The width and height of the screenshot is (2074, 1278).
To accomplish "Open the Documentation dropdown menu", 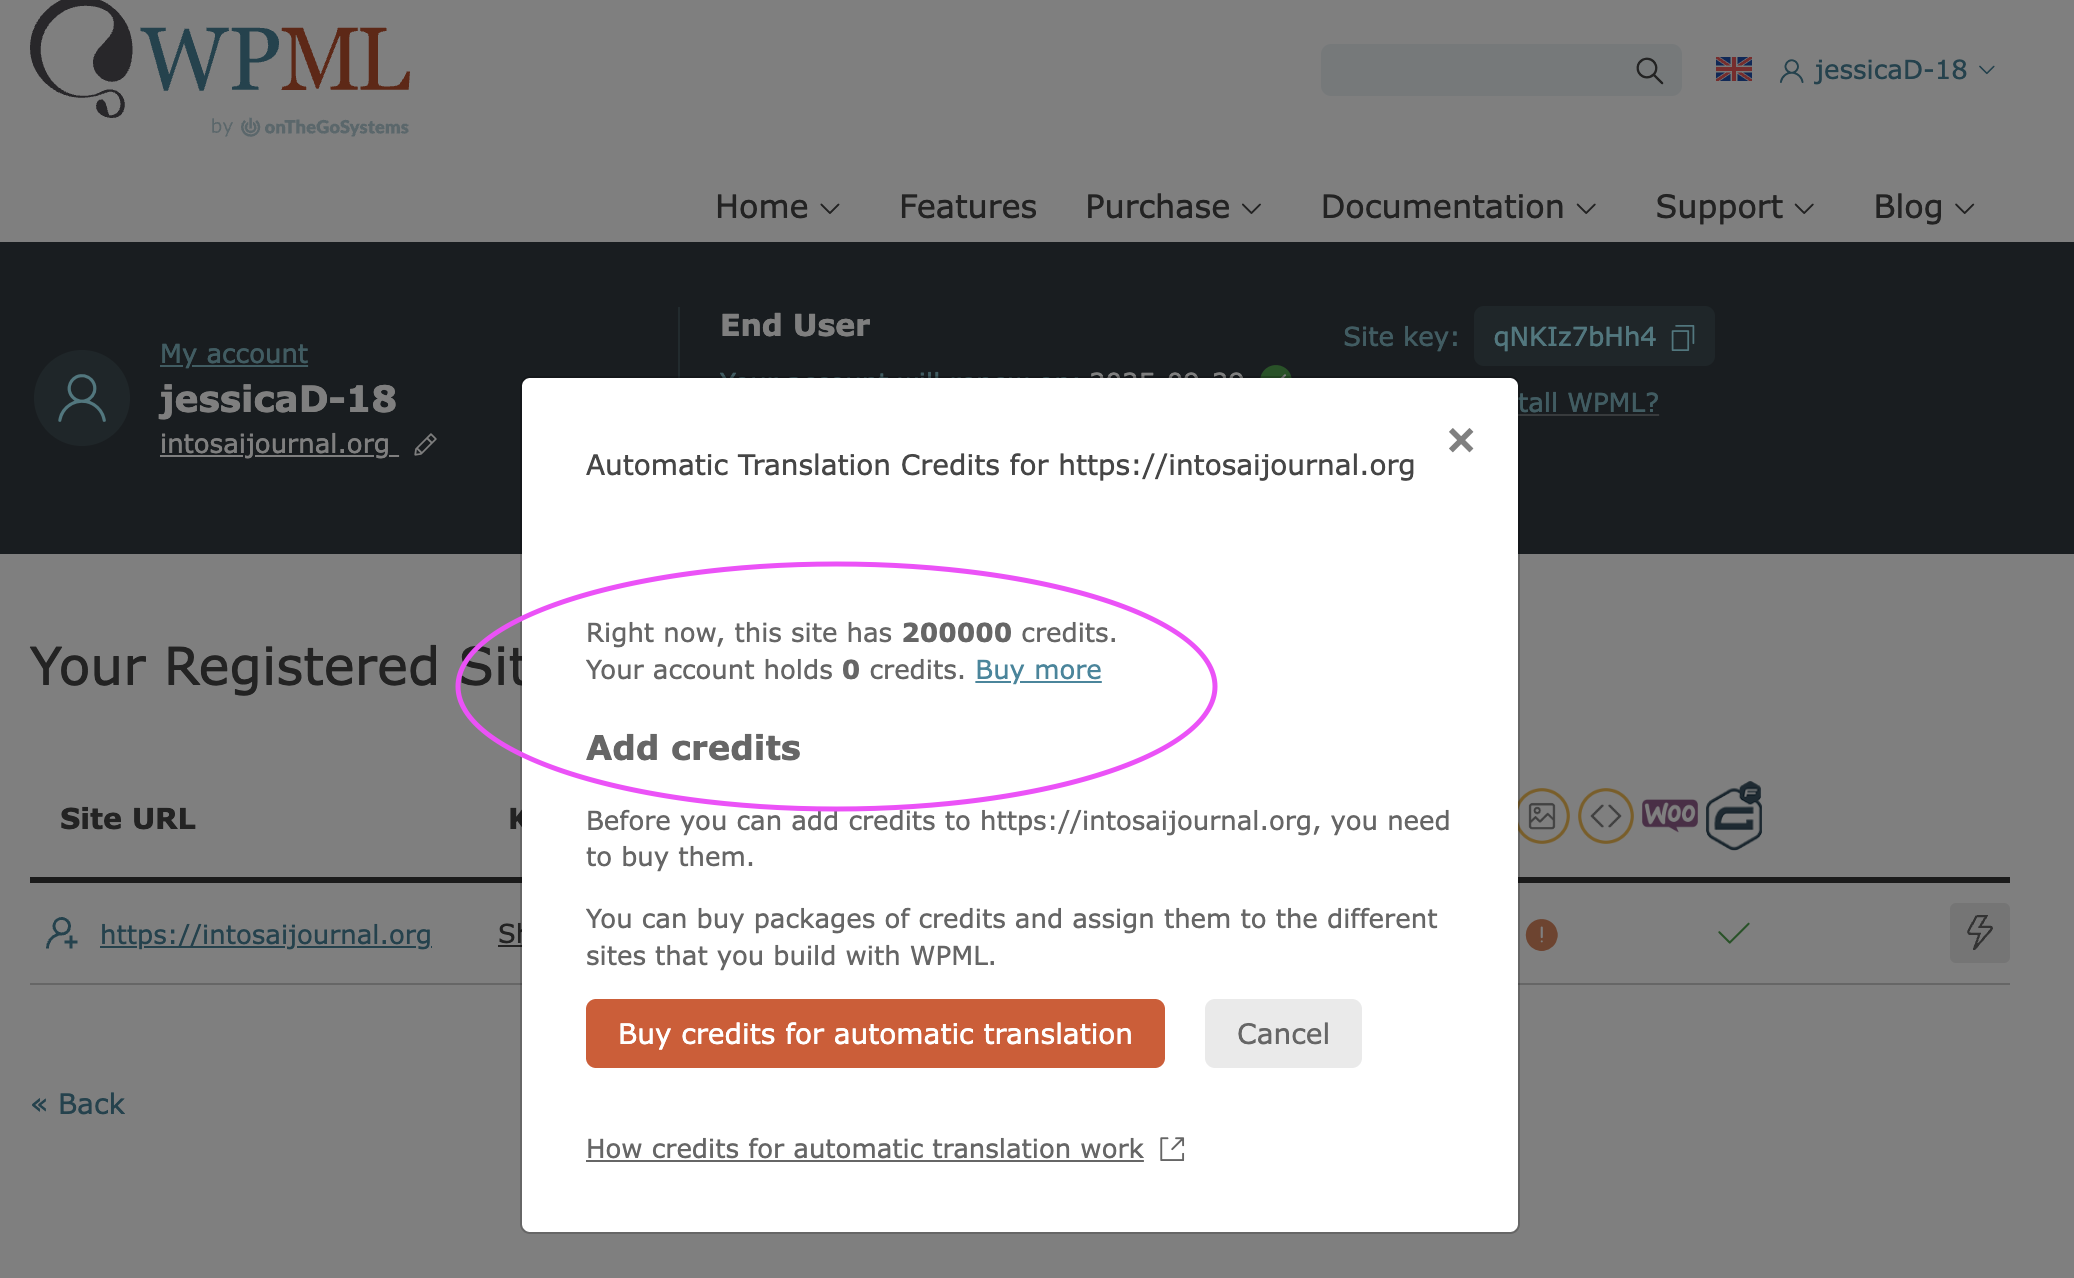I will [1458, 207].
